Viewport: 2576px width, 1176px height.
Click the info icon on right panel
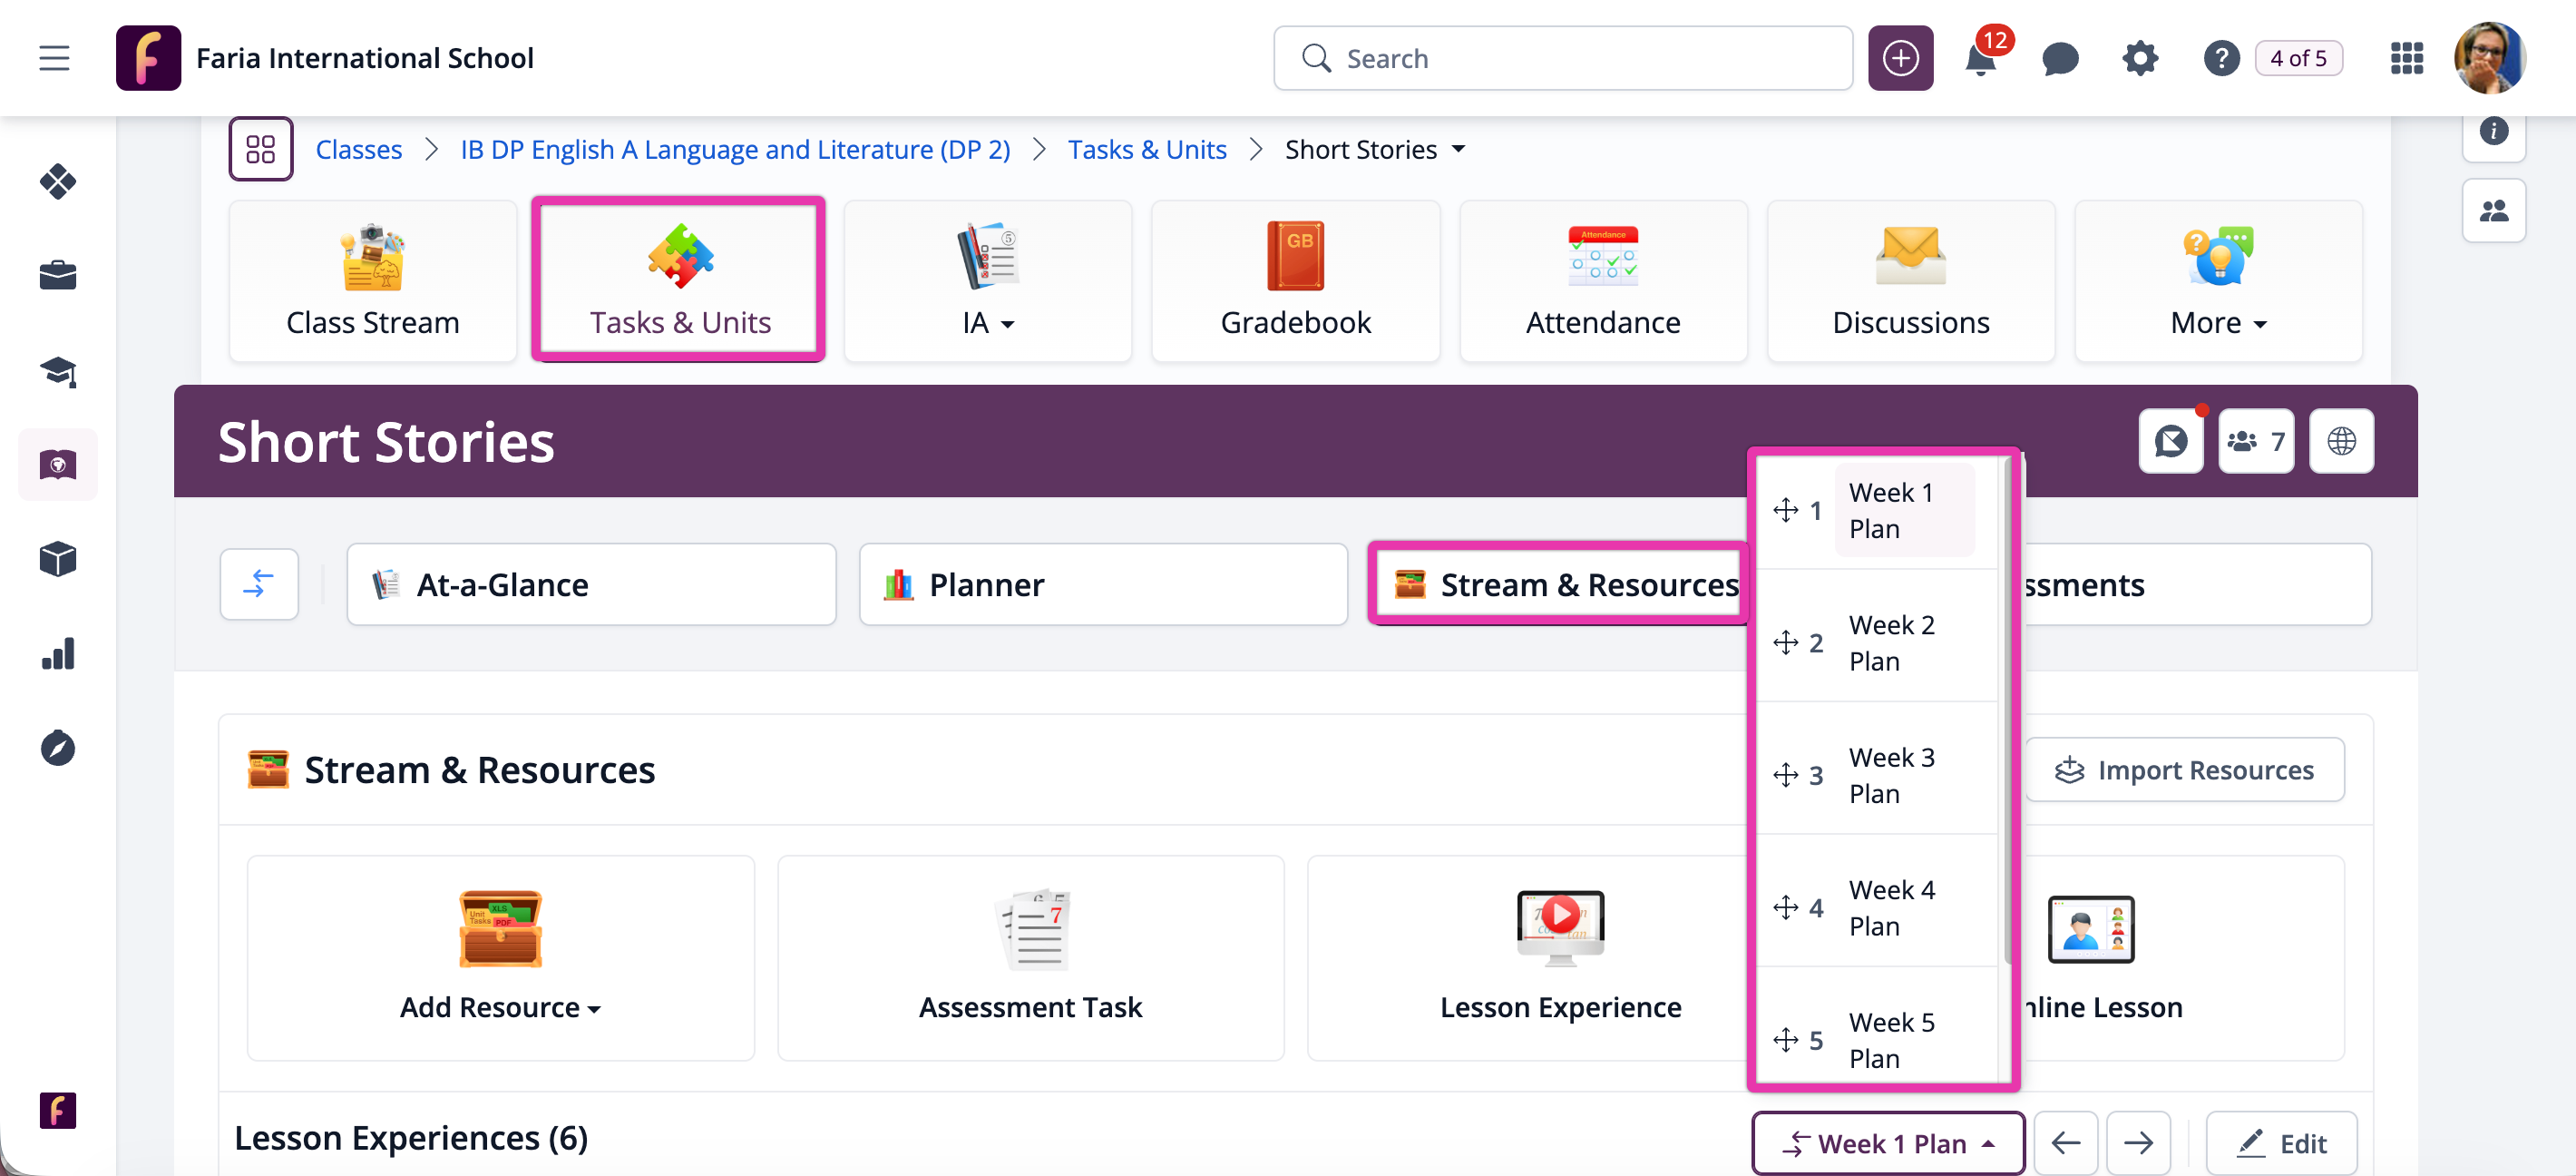(x=2494, y=131)
